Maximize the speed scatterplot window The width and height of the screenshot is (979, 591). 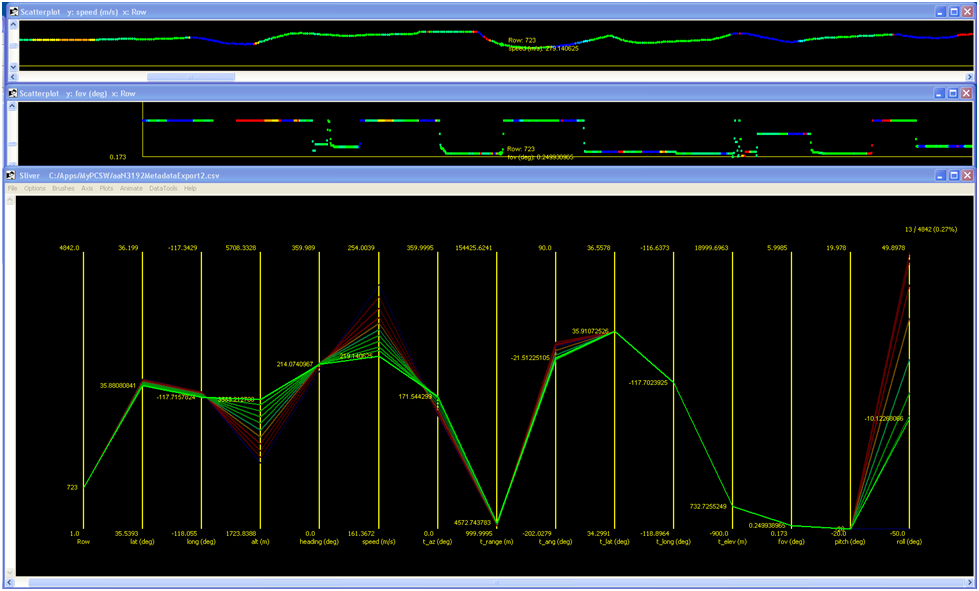coord(953,11)
